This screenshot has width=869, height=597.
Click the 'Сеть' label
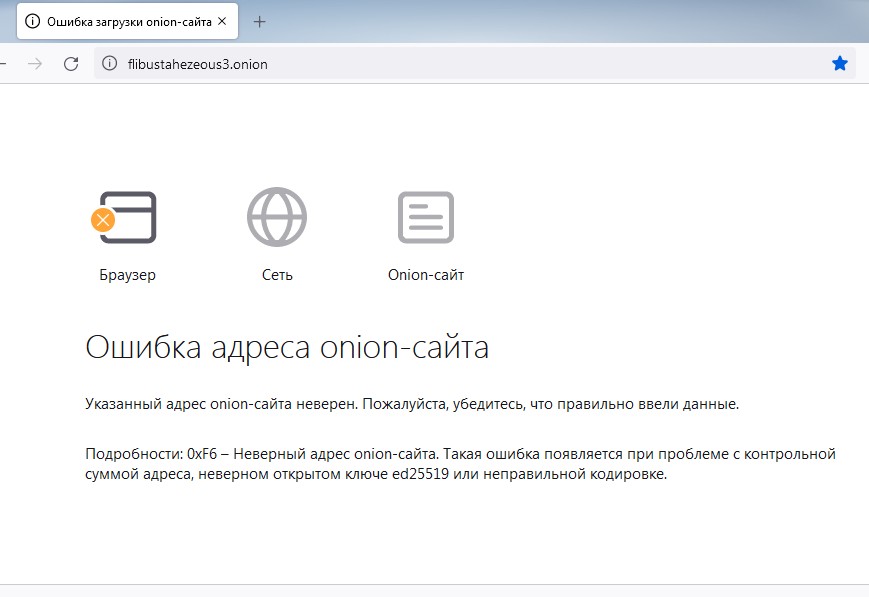(x=277, y=275)
